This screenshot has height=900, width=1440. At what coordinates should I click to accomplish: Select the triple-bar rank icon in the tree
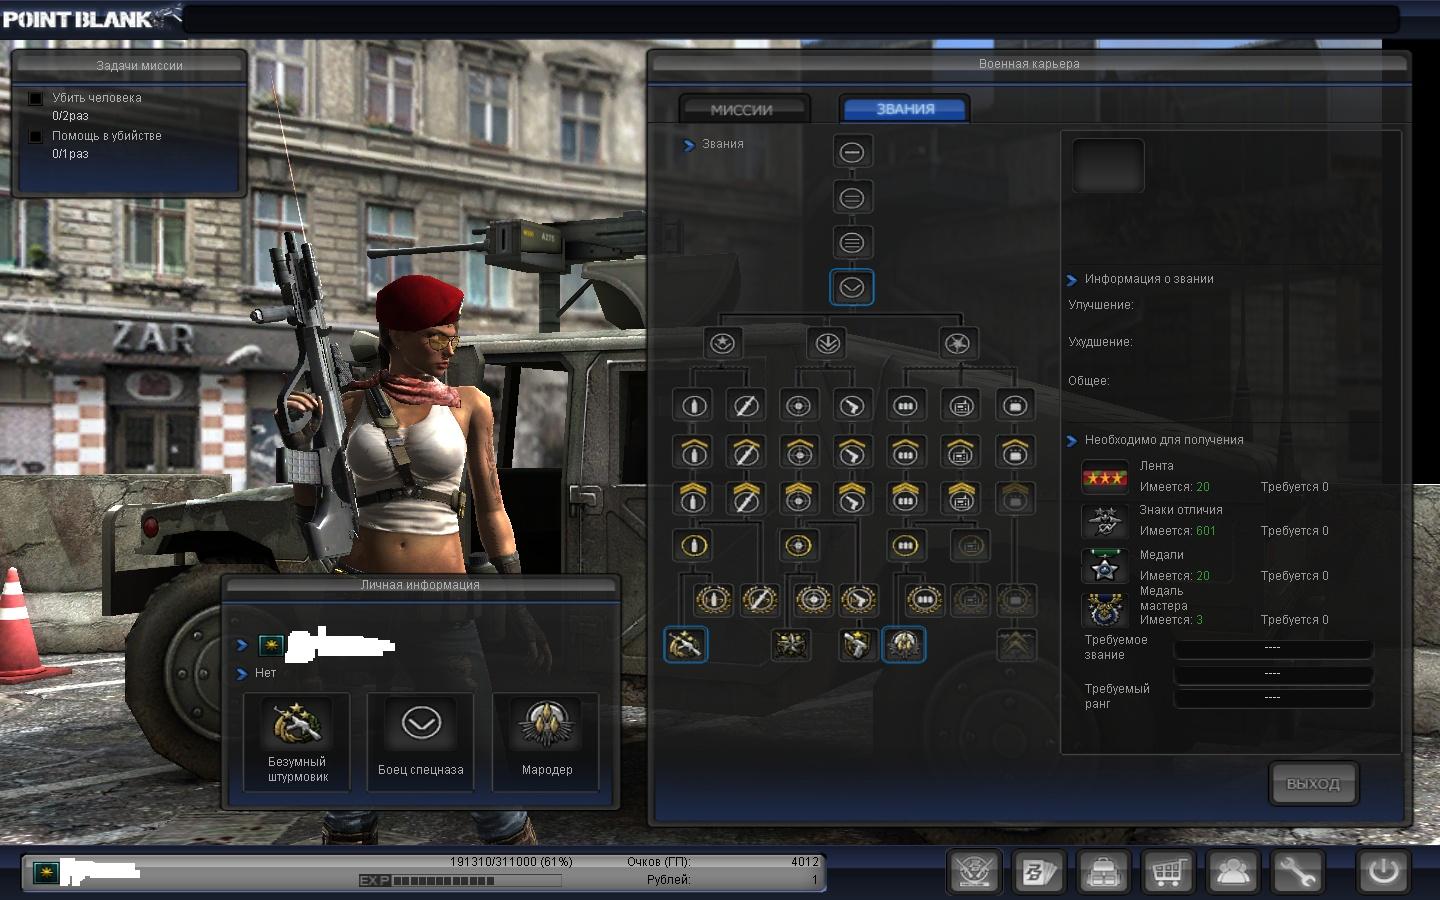pyautogui.click(x=852, y=242)
